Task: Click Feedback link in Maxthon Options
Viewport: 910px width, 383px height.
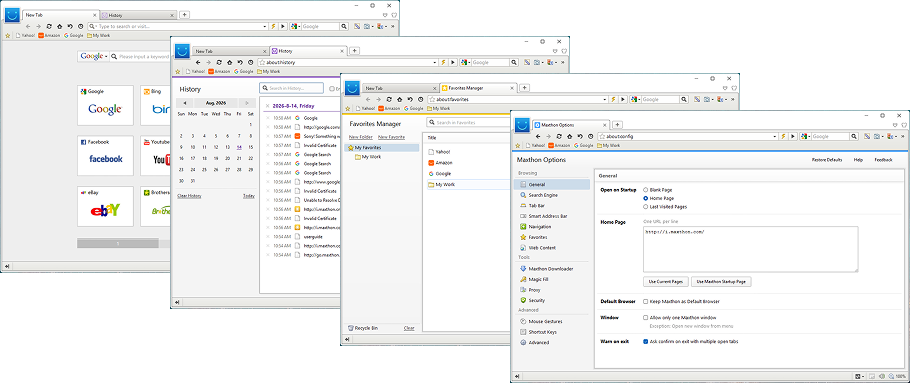Action: coord(883,160)
